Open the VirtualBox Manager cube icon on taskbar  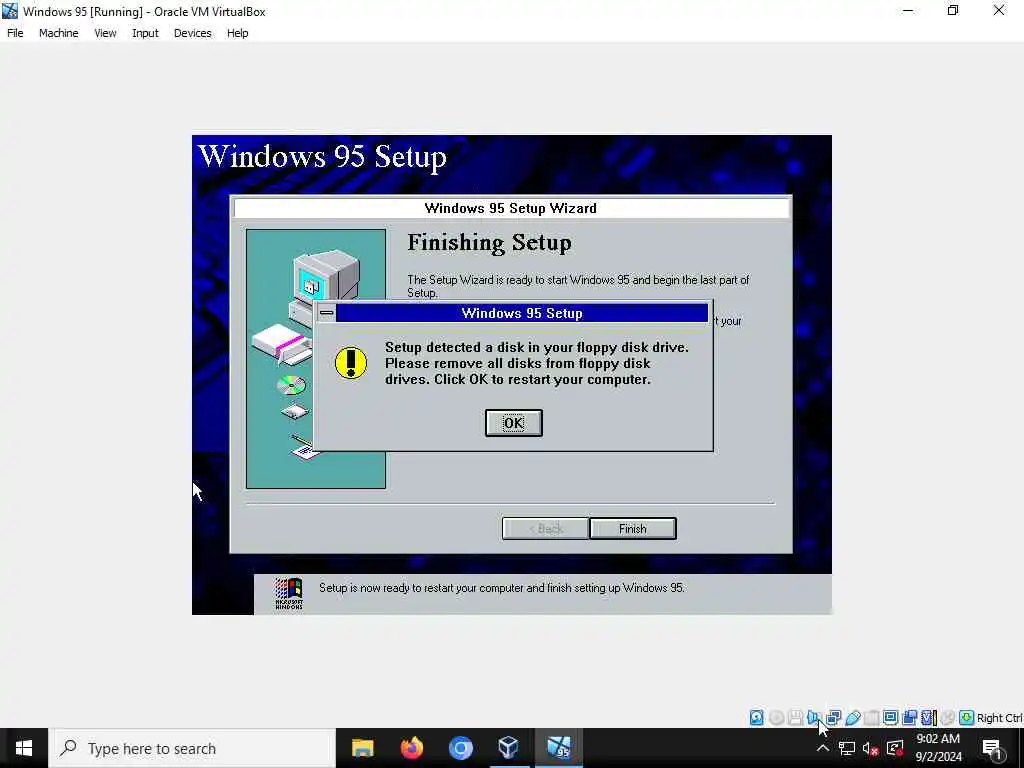[x=509, y=748]
